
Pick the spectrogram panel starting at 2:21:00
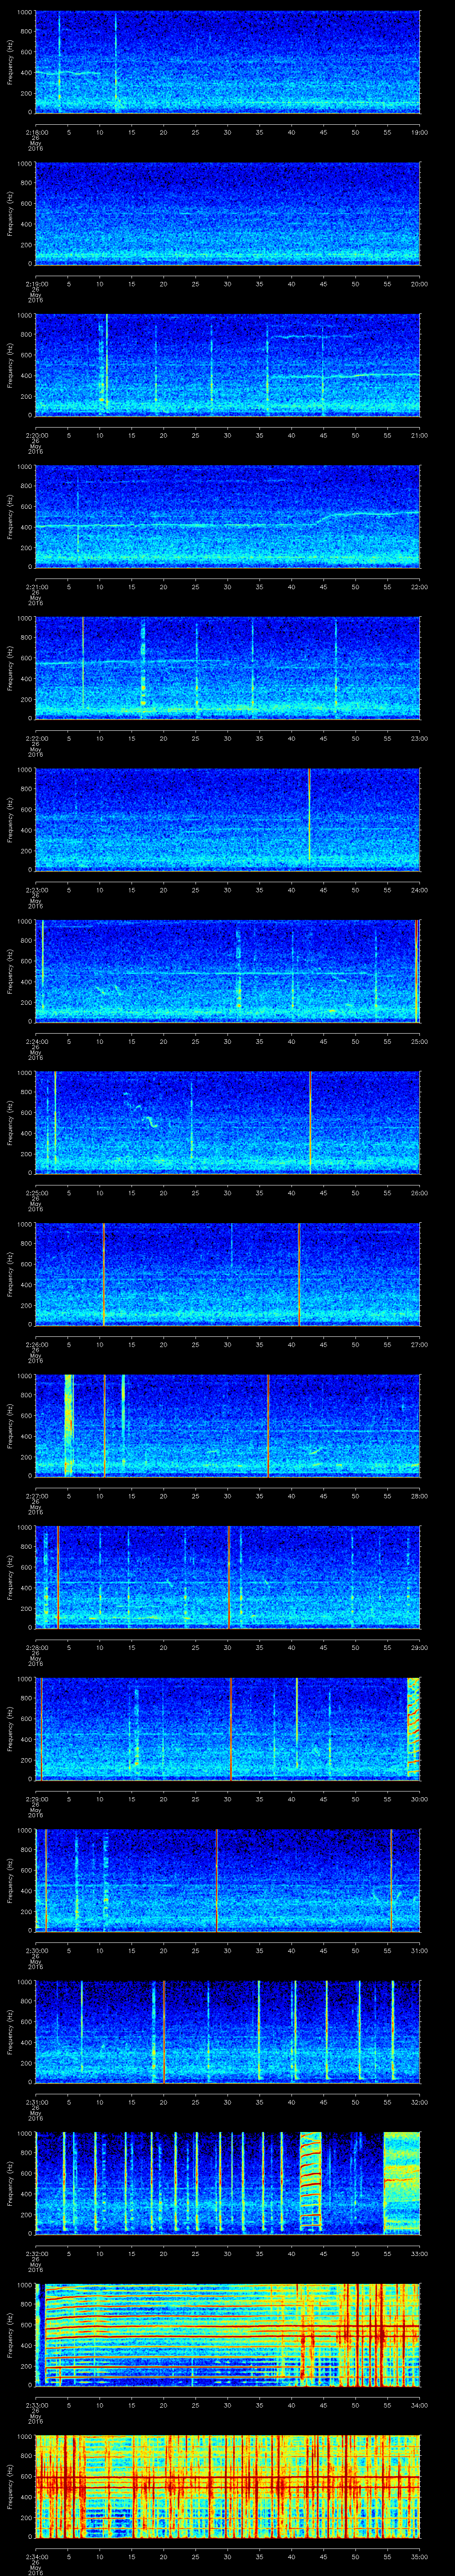228,516
